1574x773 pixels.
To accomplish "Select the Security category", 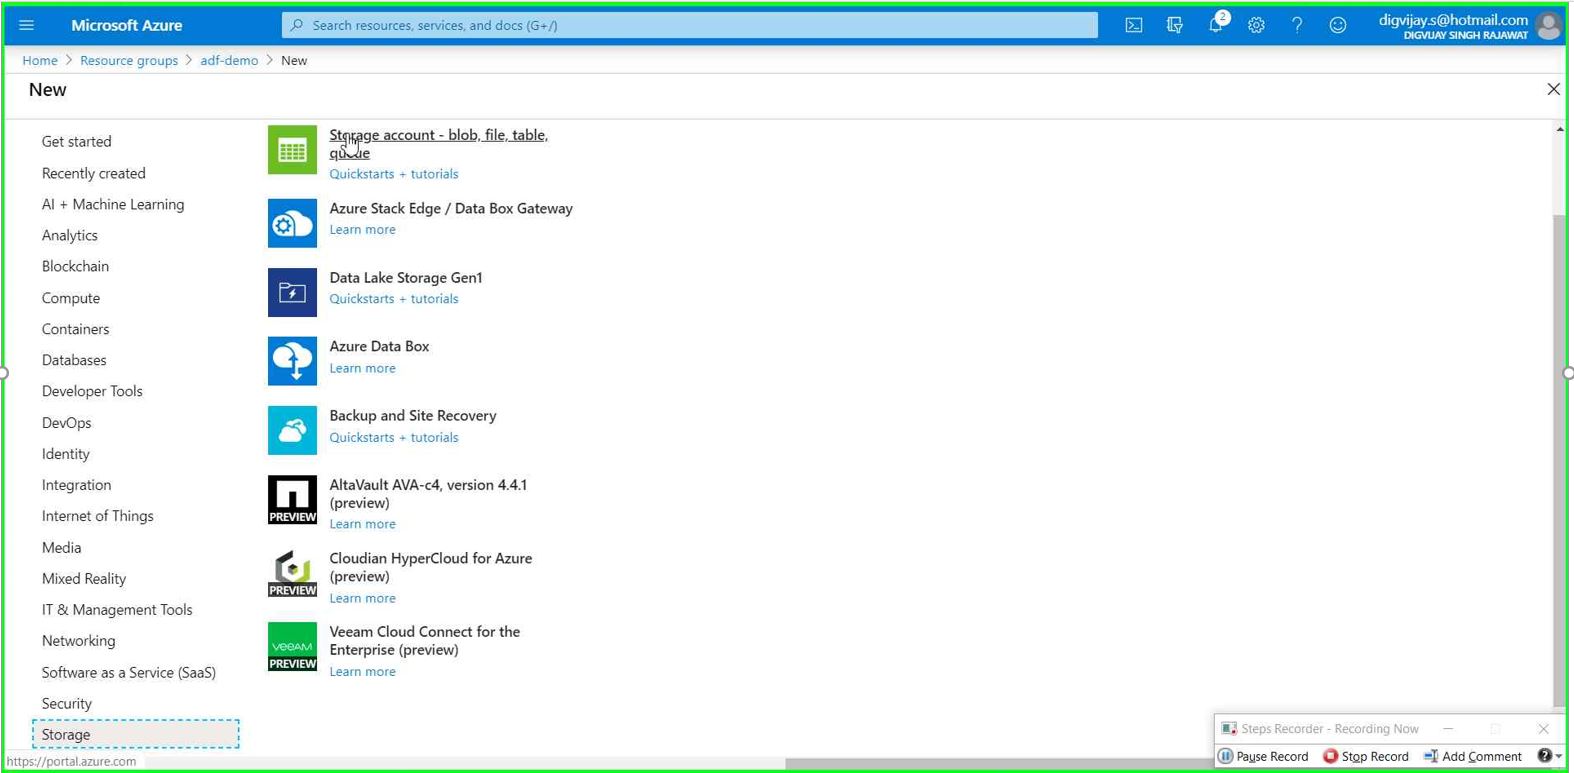I will [67, 704].
